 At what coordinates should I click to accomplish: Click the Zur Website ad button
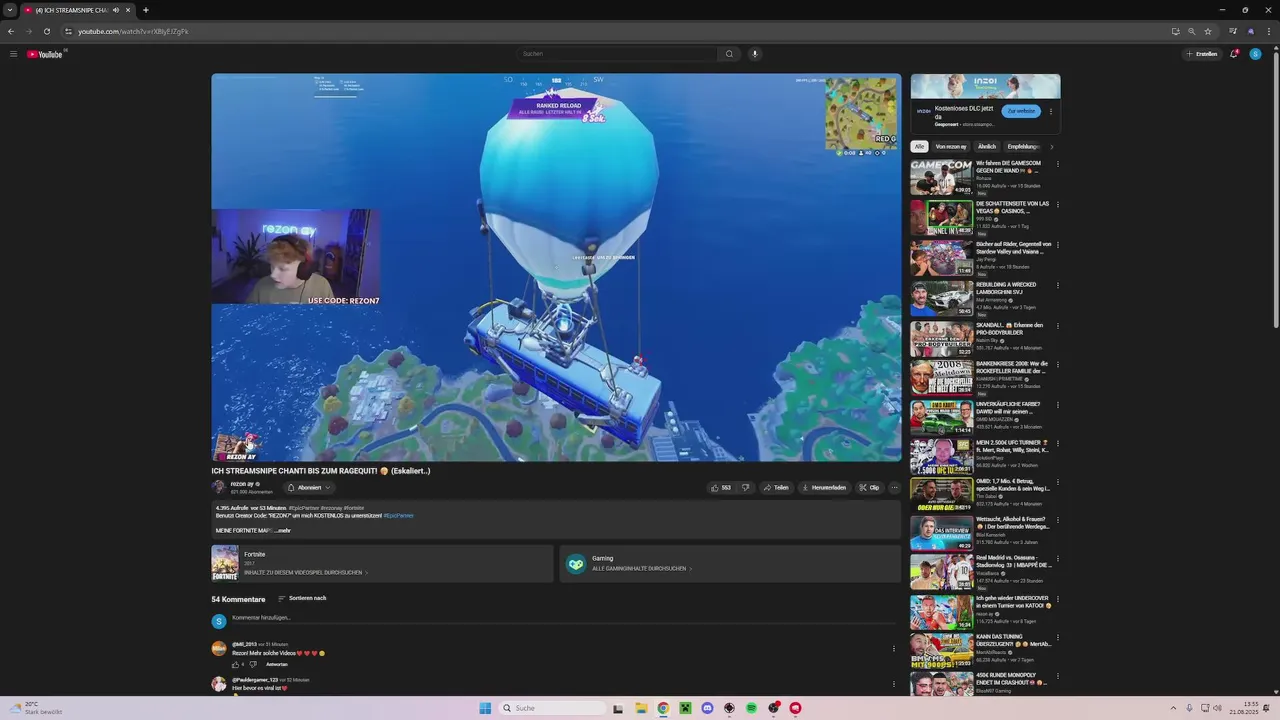pos(1021,111)
